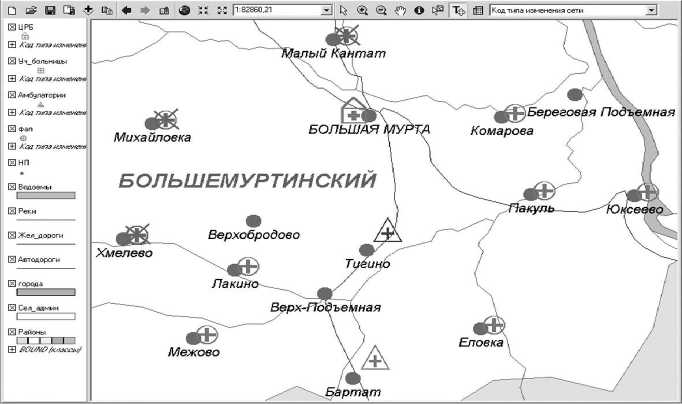
Task: Toggle visibility of Водоемы layer
Action: (12, 187)
